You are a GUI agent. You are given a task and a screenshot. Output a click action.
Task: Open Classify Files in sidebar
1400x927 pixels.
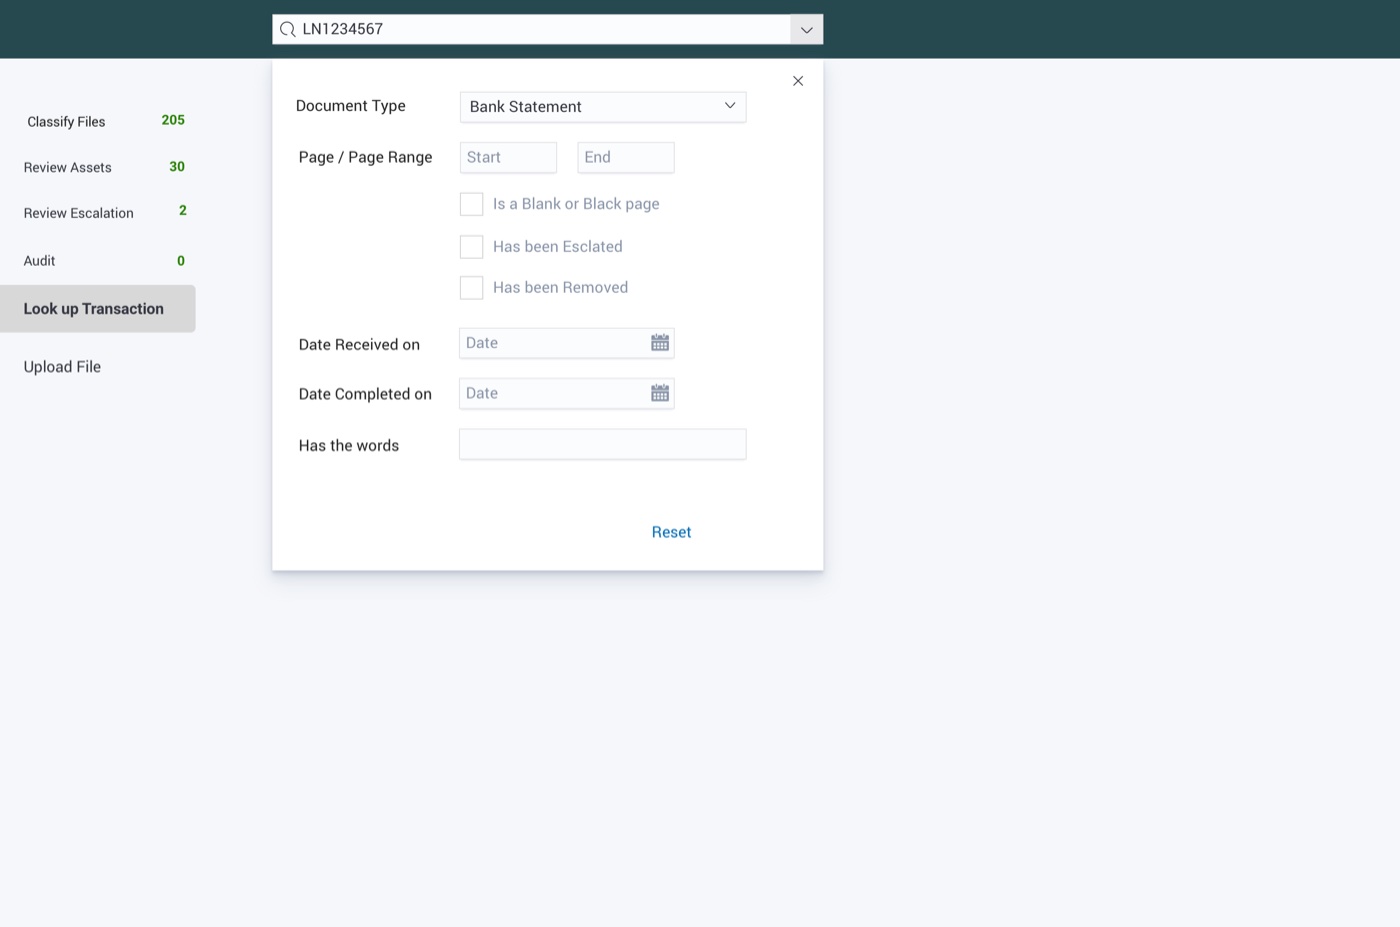66,121
